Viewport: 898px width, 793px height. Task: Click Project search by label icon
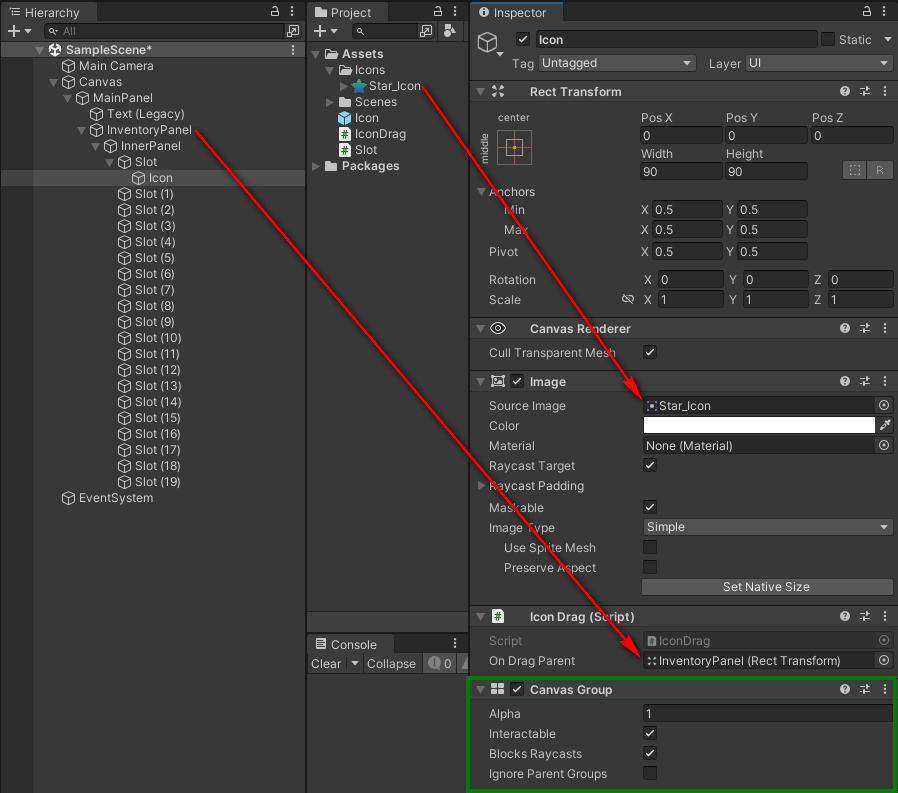click(450, 31)
